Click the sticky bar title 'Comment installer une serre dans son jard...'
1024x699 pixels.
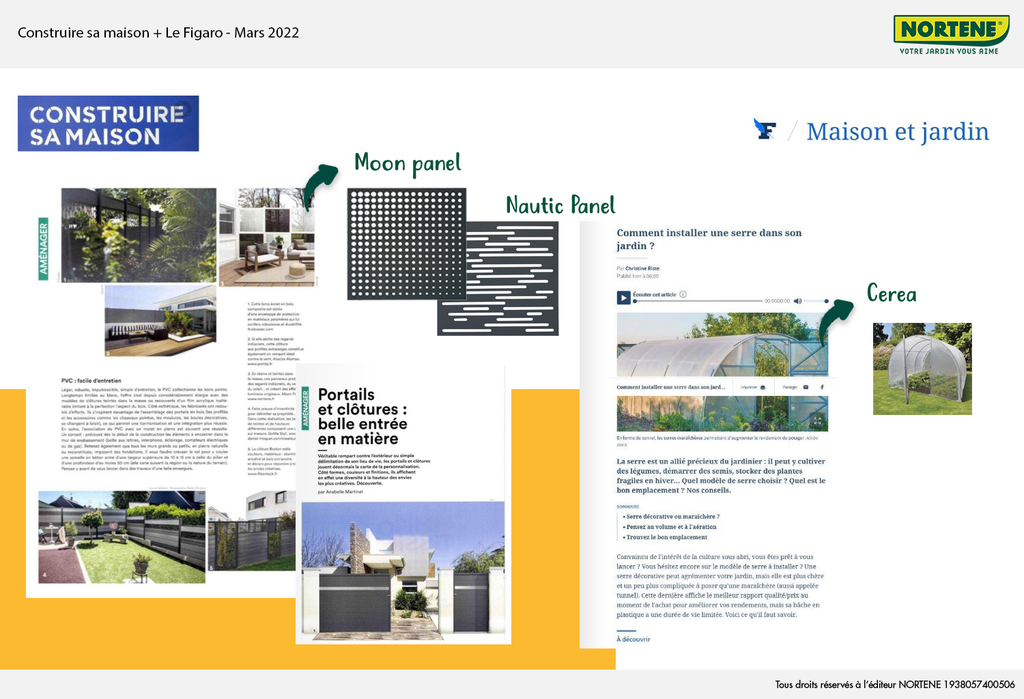coord(671,387)
